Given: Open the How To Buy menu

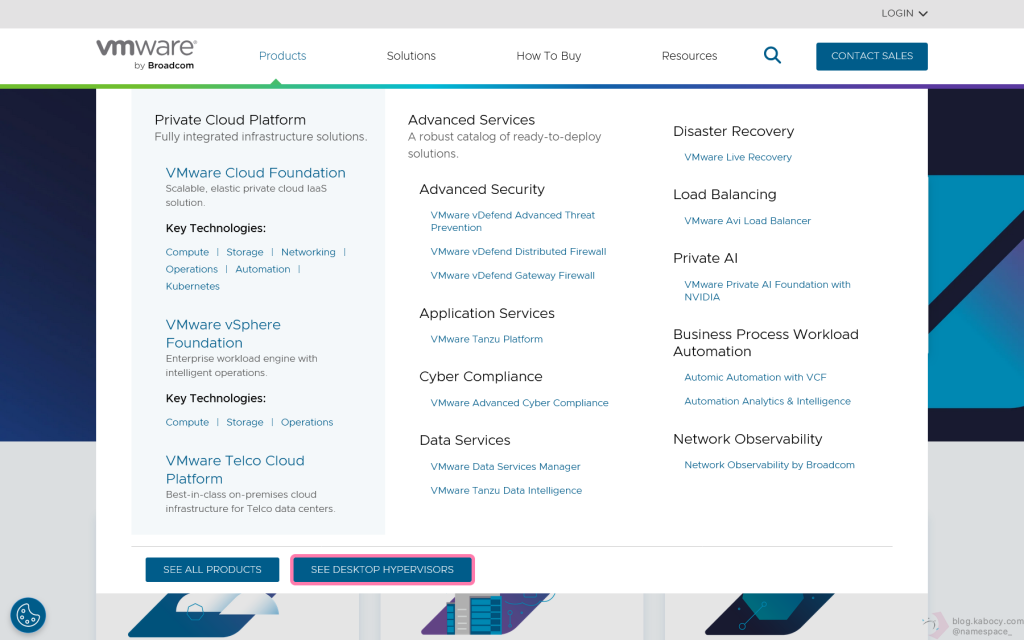Looking at the screenshot, I should pos(548,56).
